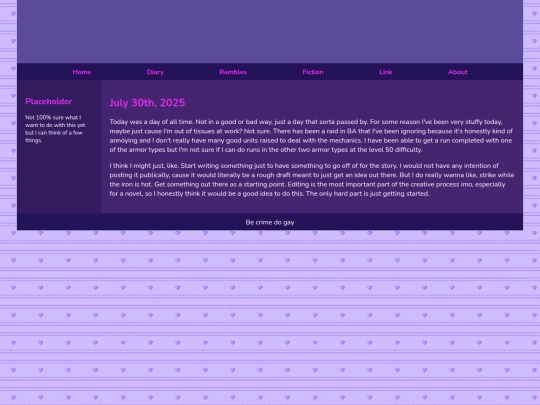
Task: Click the July 30th, 2025 heading
Action: [147, 103]
